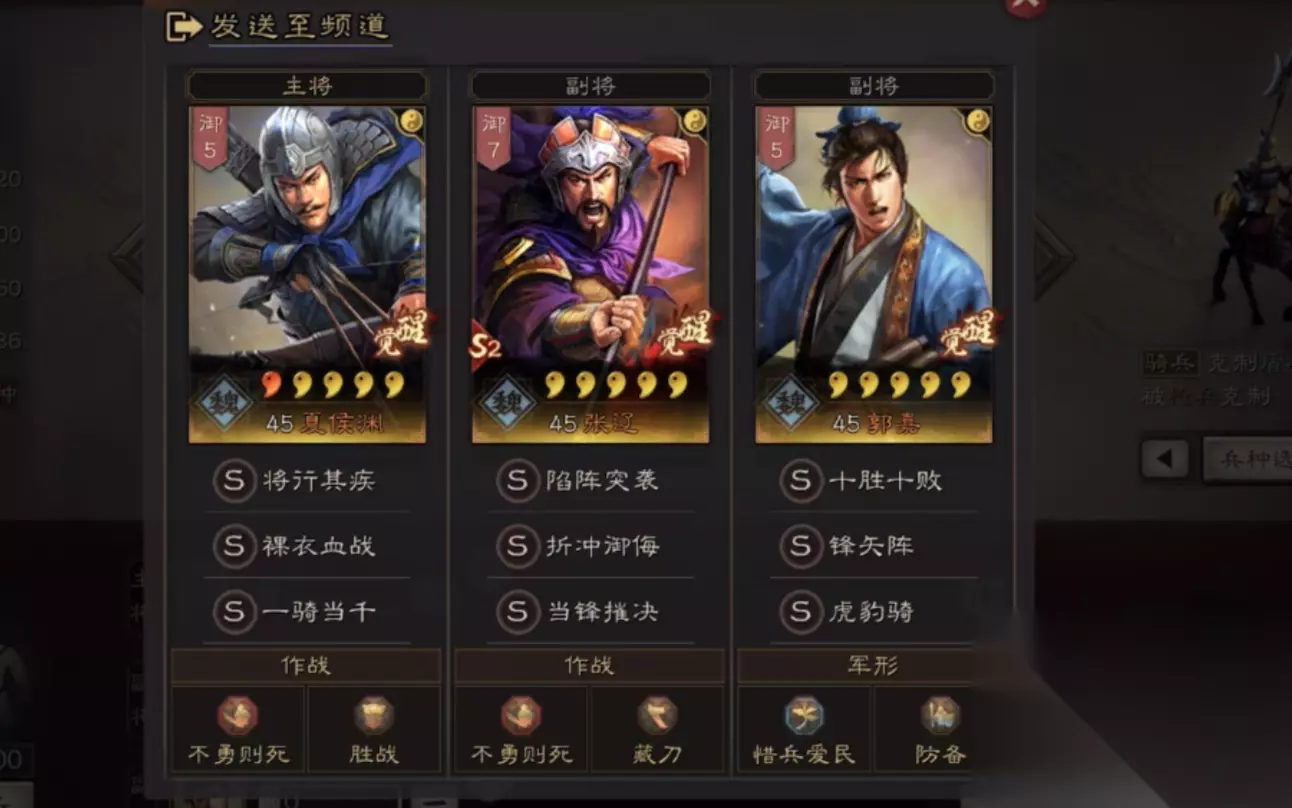
Task: Close the team share dialog
Action: coord(1026,5)
